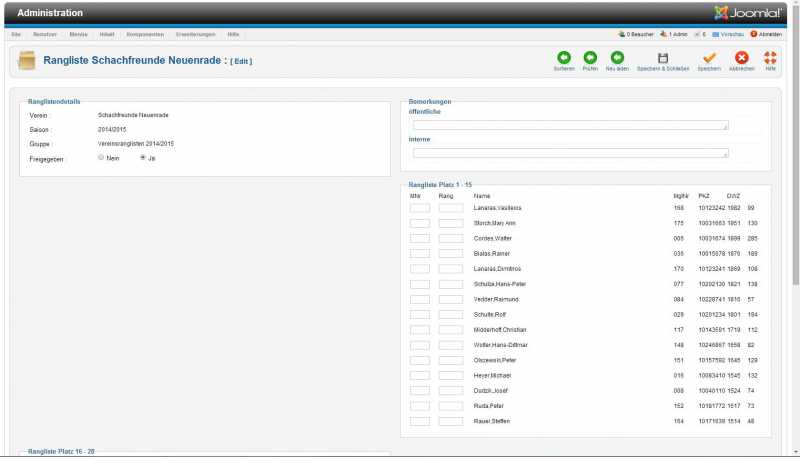Open Hilfe from the toolbar
This screenshot has height=457, width=800.
[771, 58]
